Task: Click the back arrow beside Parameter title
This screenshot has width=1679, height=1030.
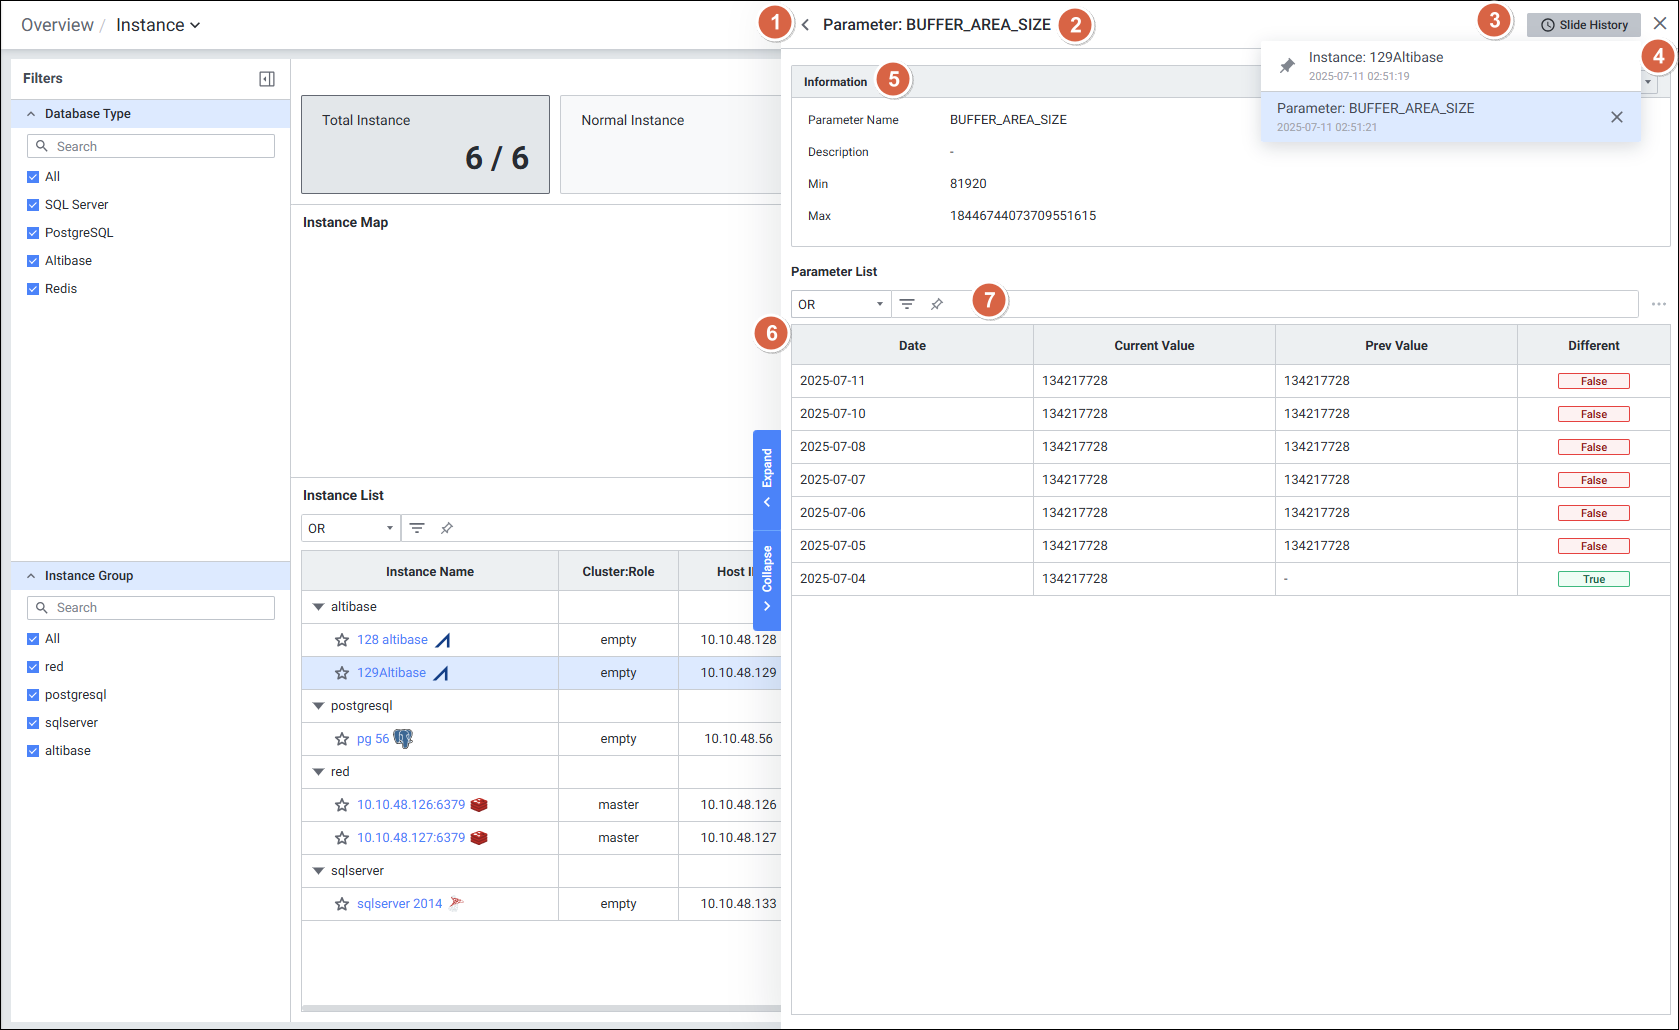Action: (805, 25)
